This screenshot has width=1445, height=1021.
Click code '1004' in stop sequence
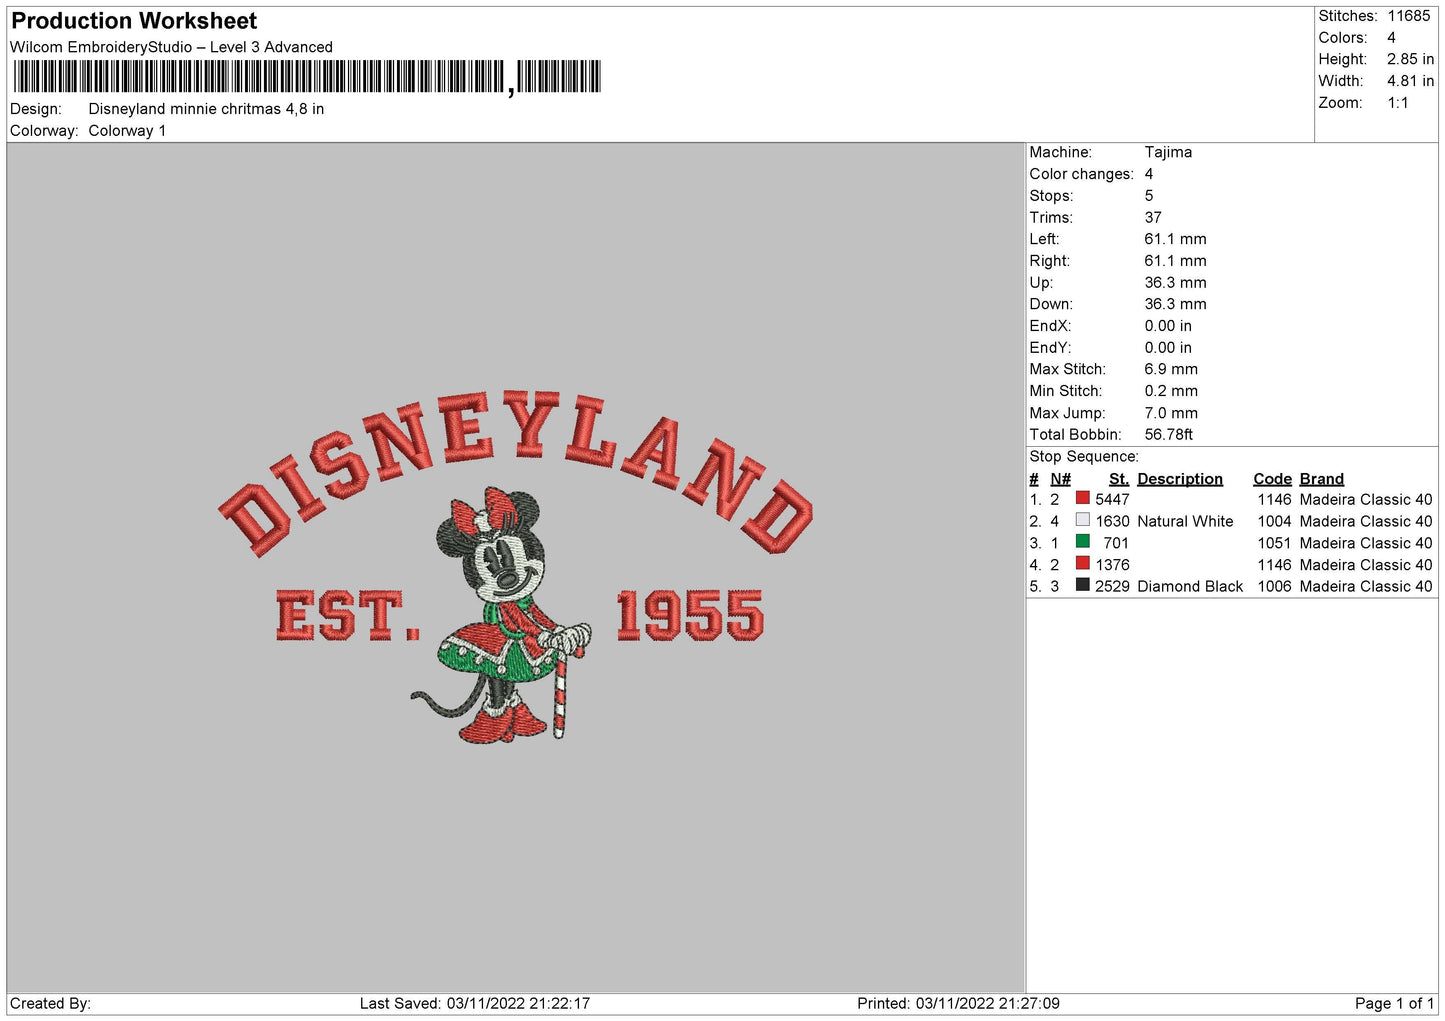(1274, 521)
